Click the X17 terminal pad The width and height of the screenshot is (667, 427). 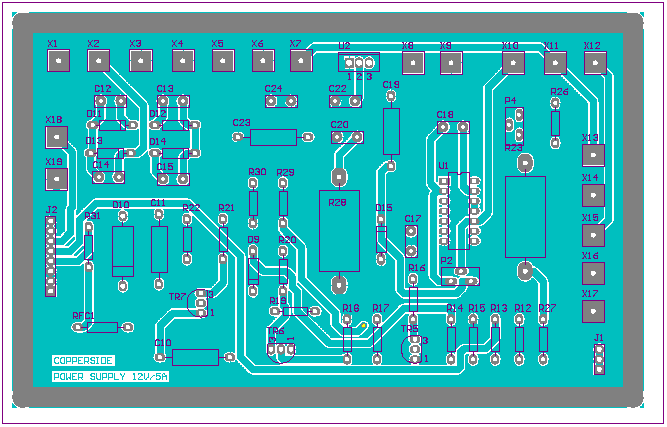[x=594, y=312]
